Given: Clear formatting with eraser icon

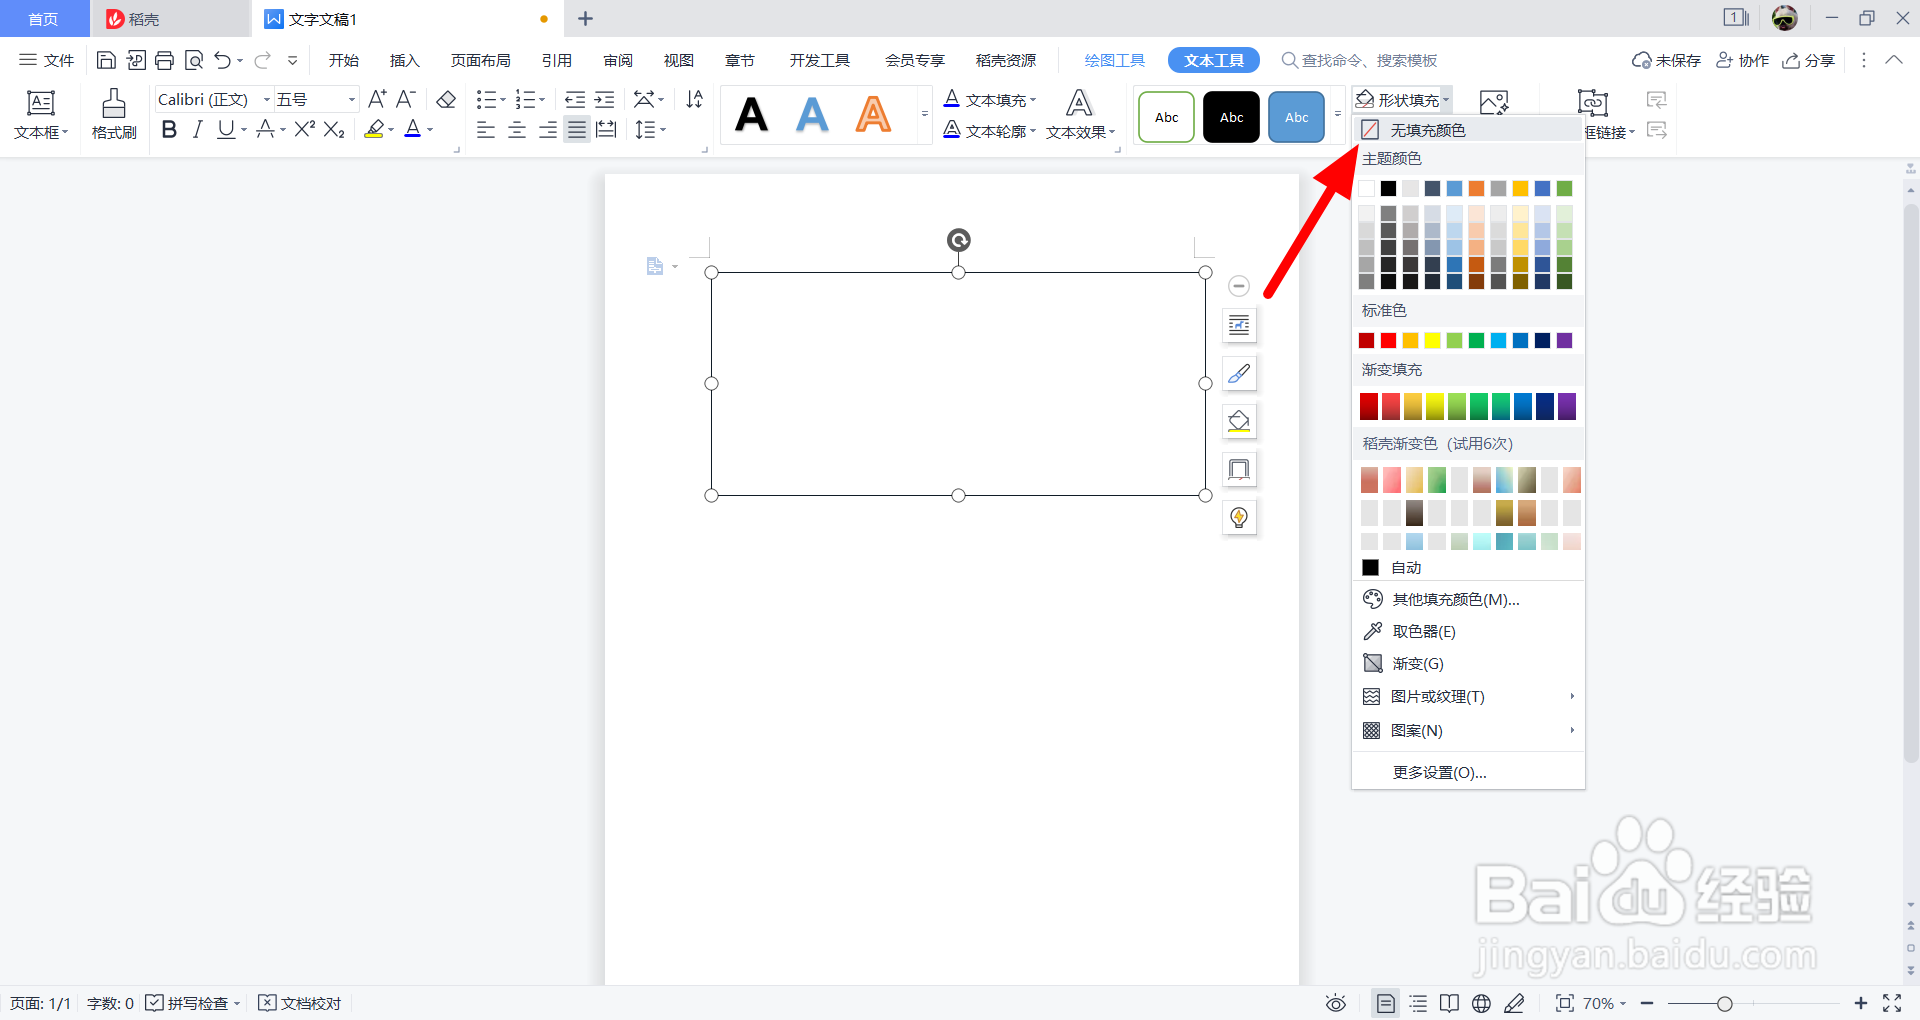Looking at the screenshot, I should pos(446,99).
